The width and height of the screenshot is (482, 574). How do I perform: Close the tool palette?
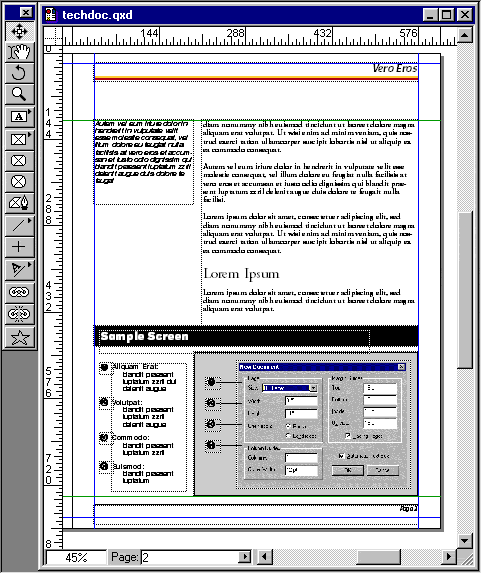click(x=26, y=13)
